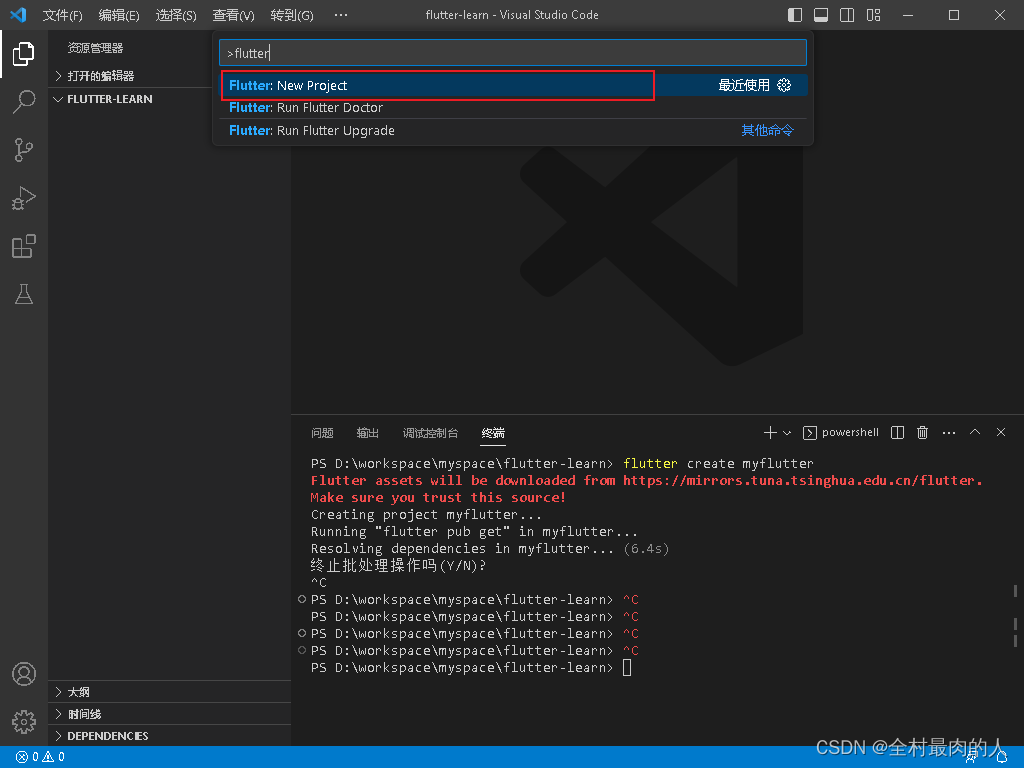Open 转到(G) menu
1024x768 pixels.
click(292, 15)
